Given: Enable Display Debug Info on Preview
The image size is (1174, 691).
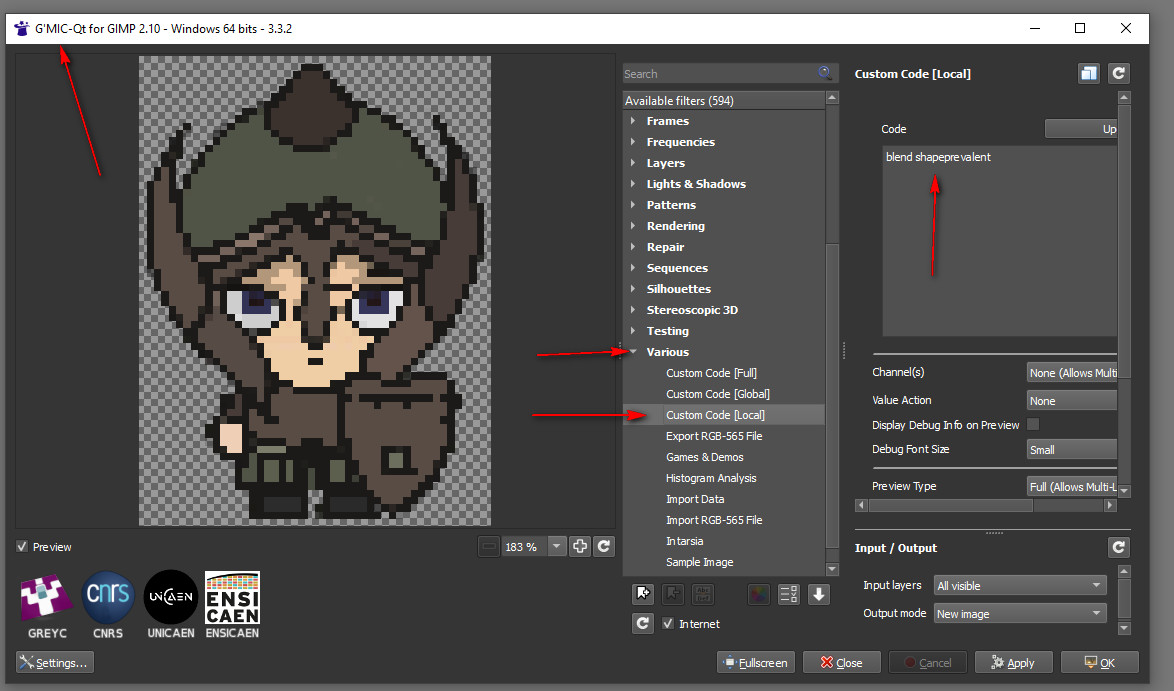Looking at the screenshot, I should click(1033, 425).
